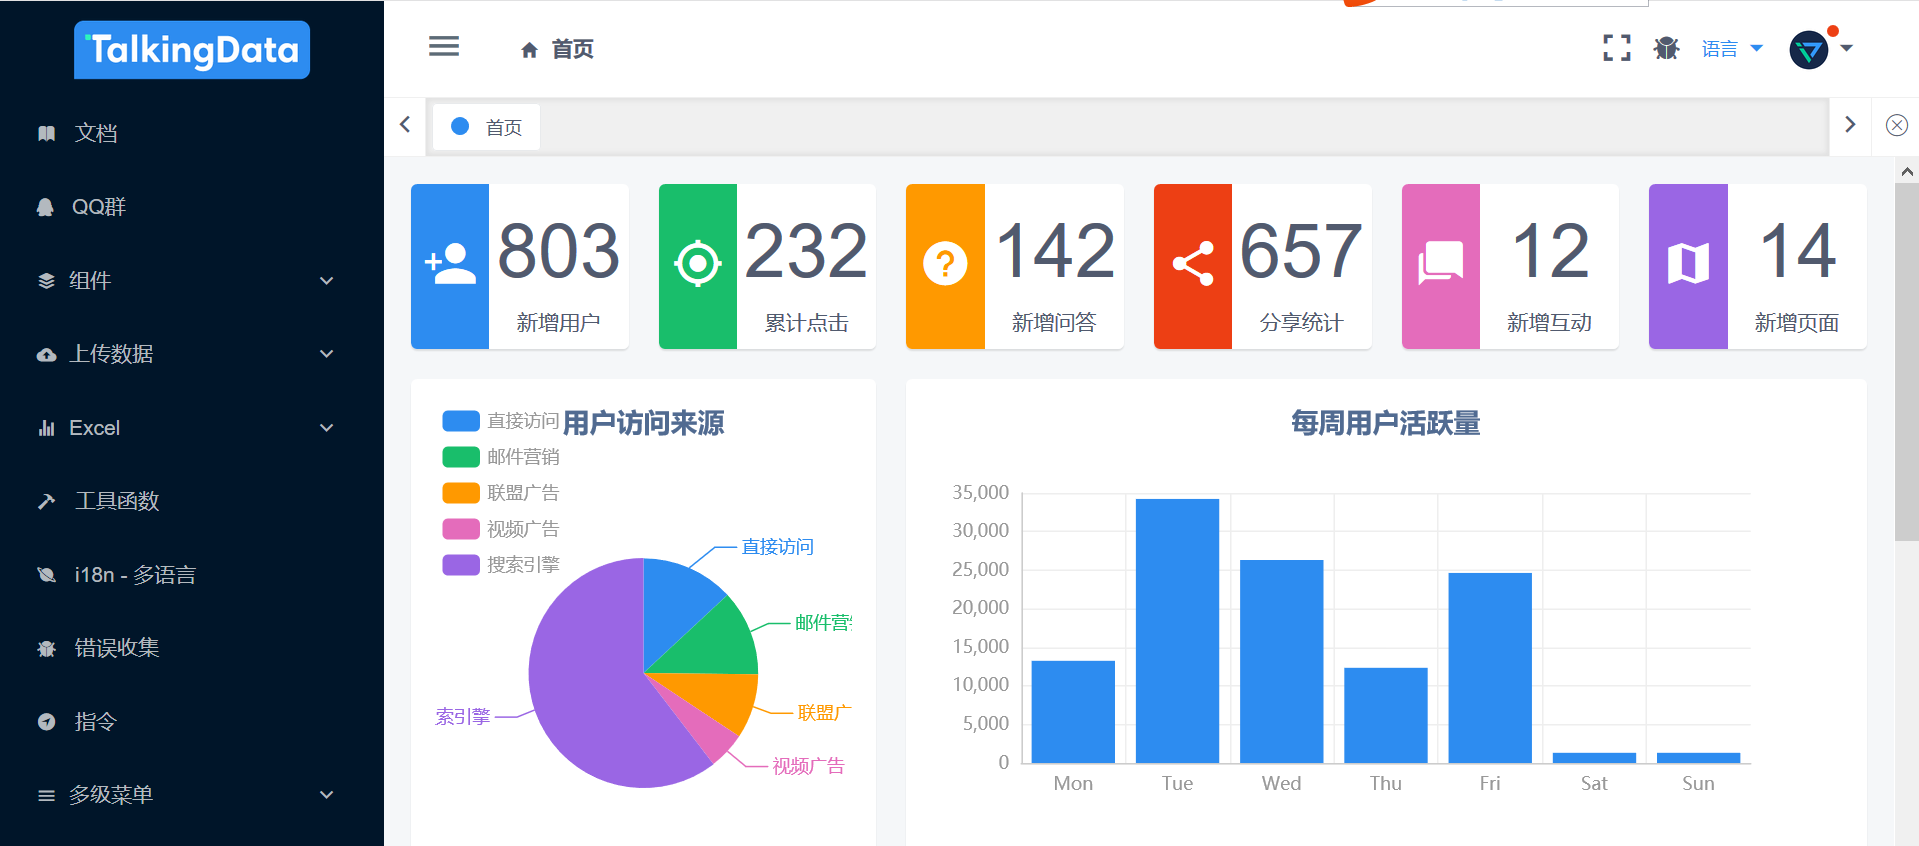Toggle 搜索引擎 legend item
The height and width of the screenshot is (846, 1919).
(x=500, y=565)
